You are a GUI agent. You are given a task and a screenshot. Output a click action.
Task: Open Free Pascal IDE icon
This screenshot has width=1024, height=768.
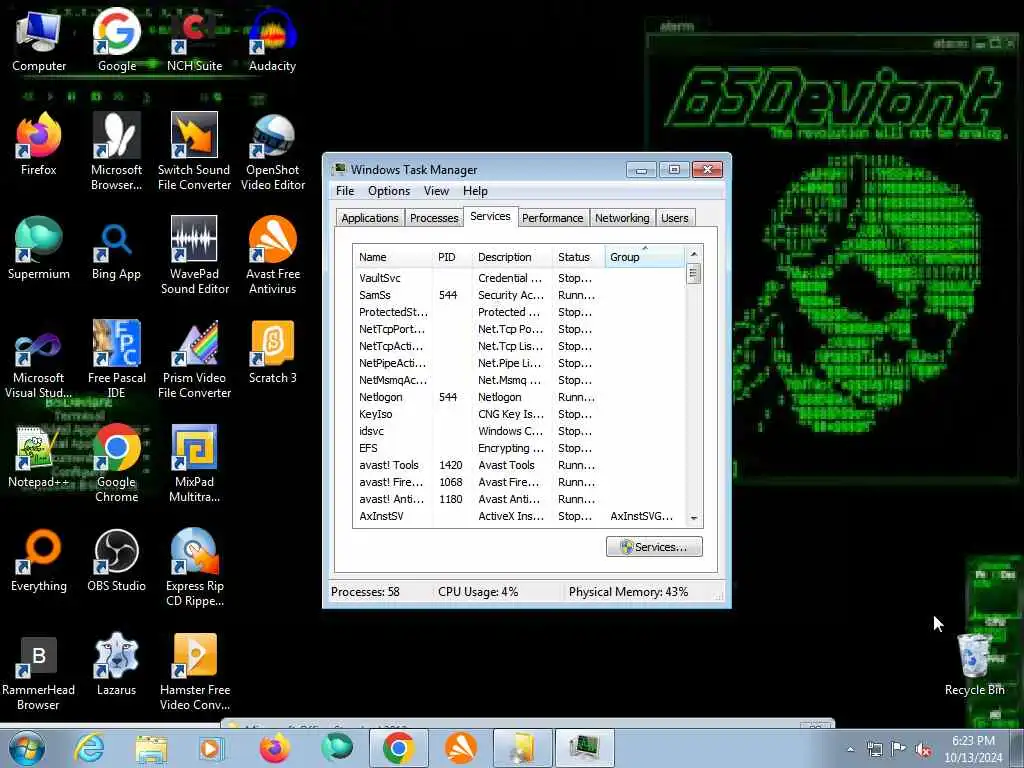coord(116,359)
